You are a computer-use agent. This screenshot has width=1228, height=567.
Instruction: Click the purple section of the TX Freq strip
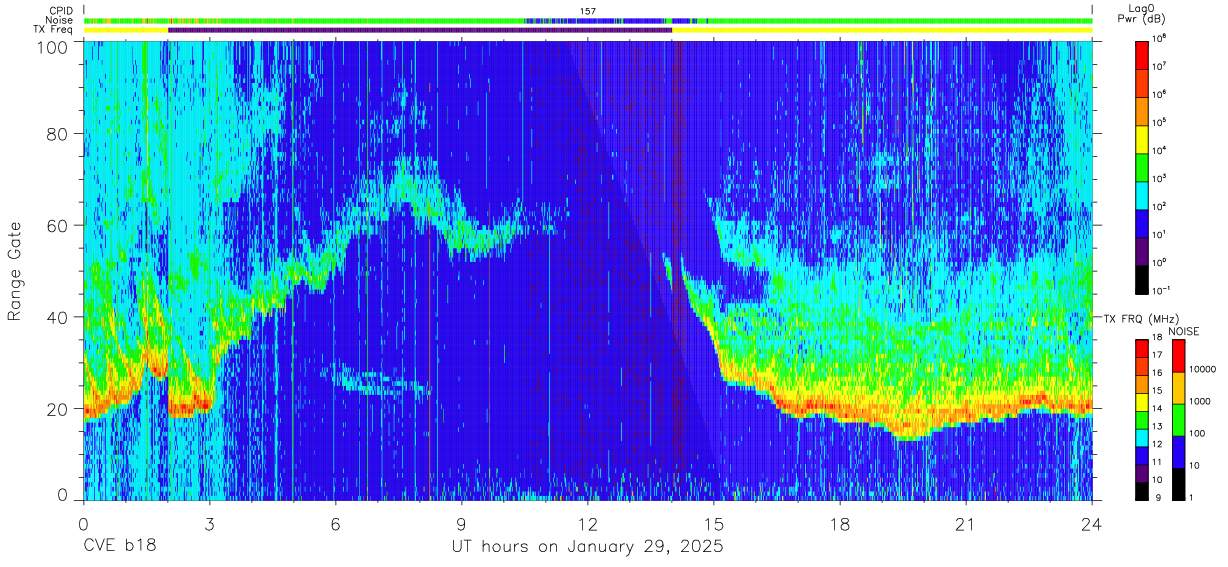420,30
